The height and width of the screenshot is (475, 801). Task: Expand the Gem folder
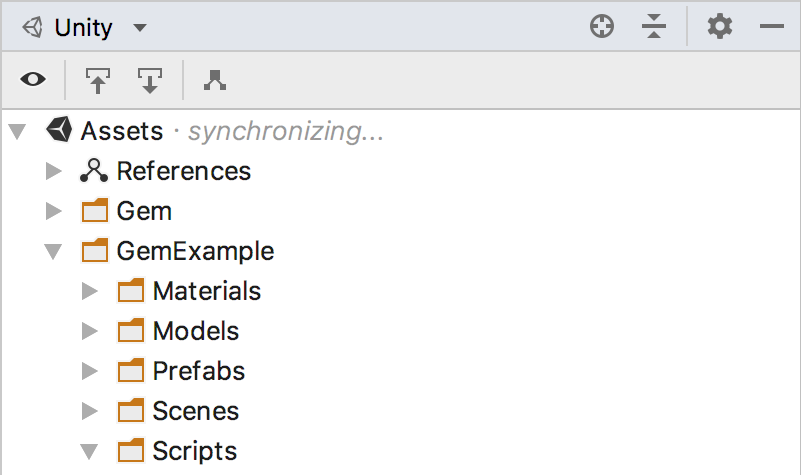pos(54,211)
